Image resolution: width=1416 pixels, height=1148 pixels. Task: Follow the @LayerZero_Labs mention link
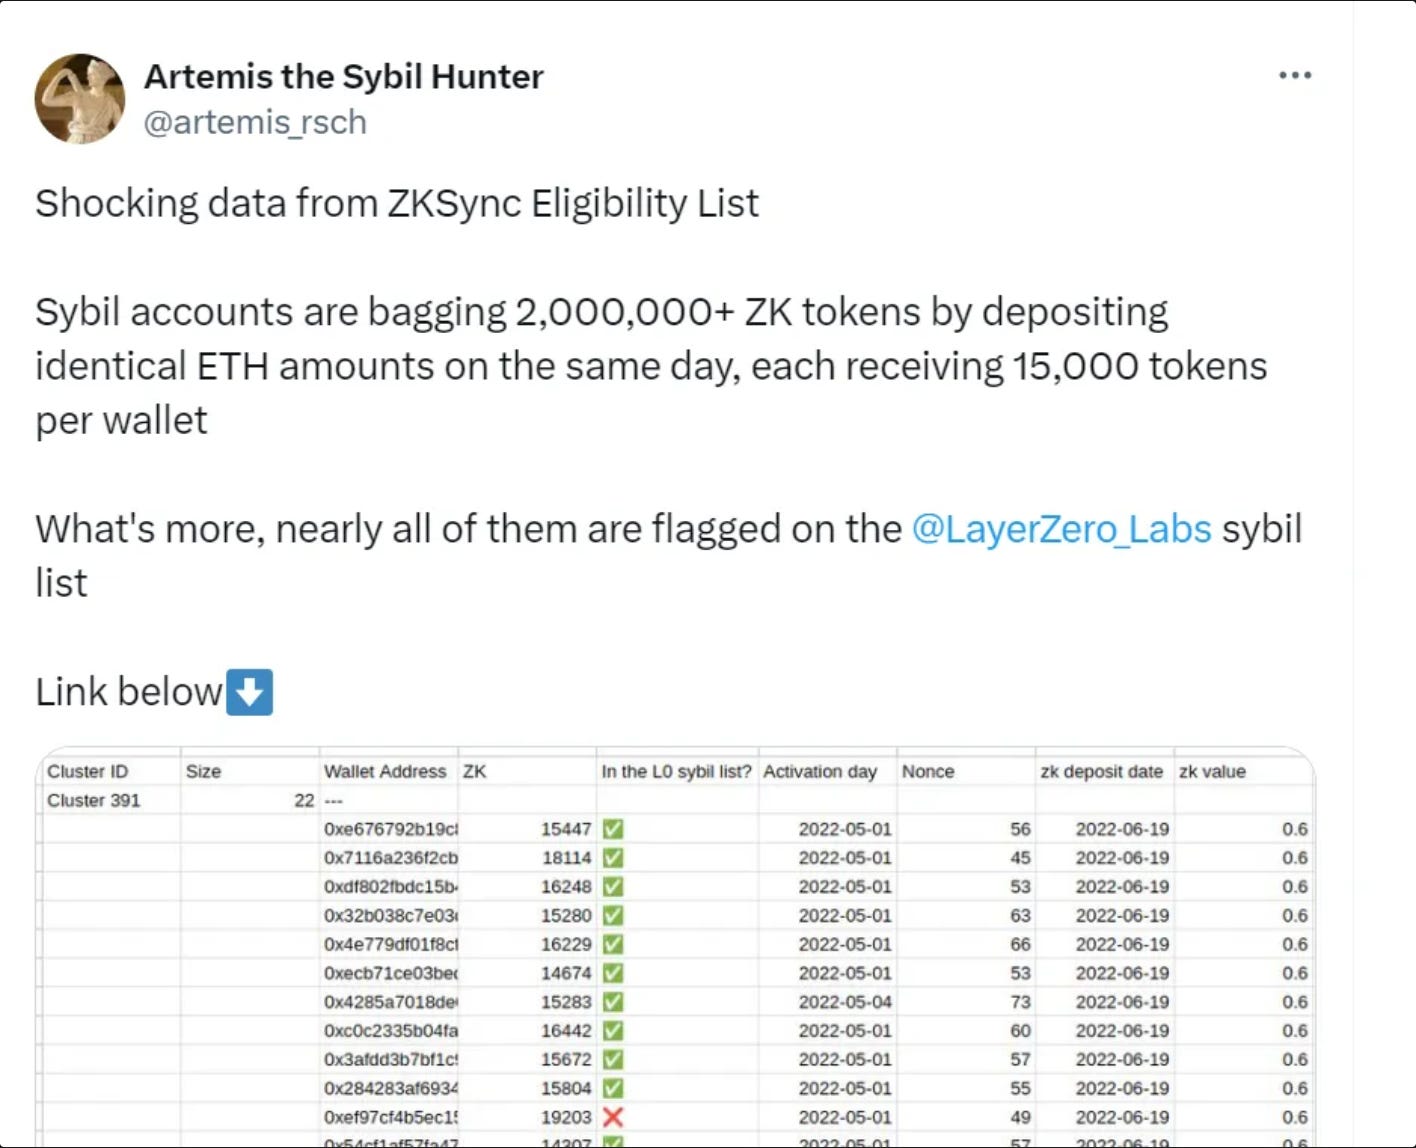coord(1061,529)
